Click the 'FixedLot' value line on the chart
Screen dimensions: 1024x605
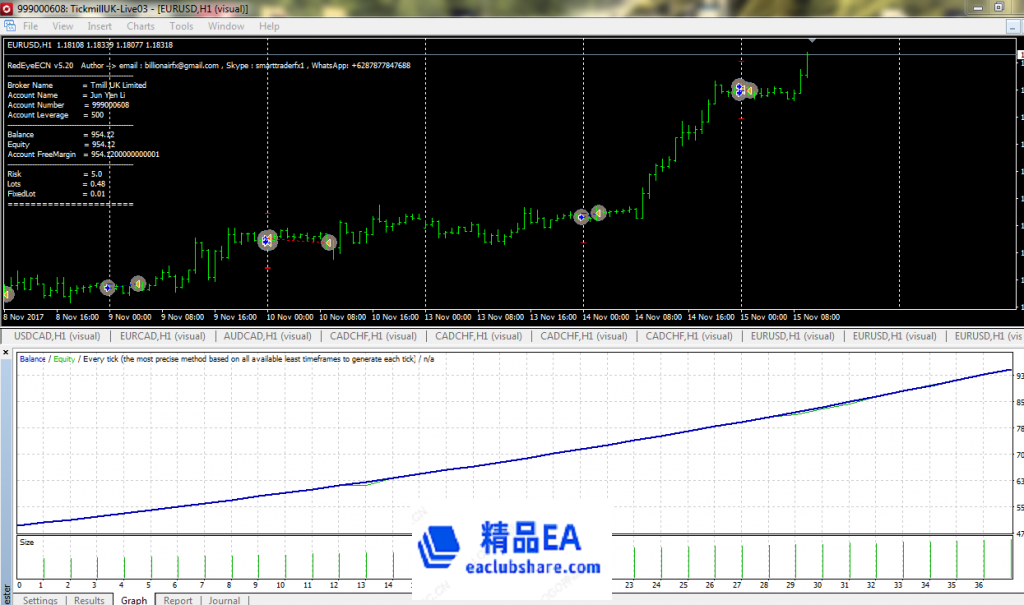(56, 193)
